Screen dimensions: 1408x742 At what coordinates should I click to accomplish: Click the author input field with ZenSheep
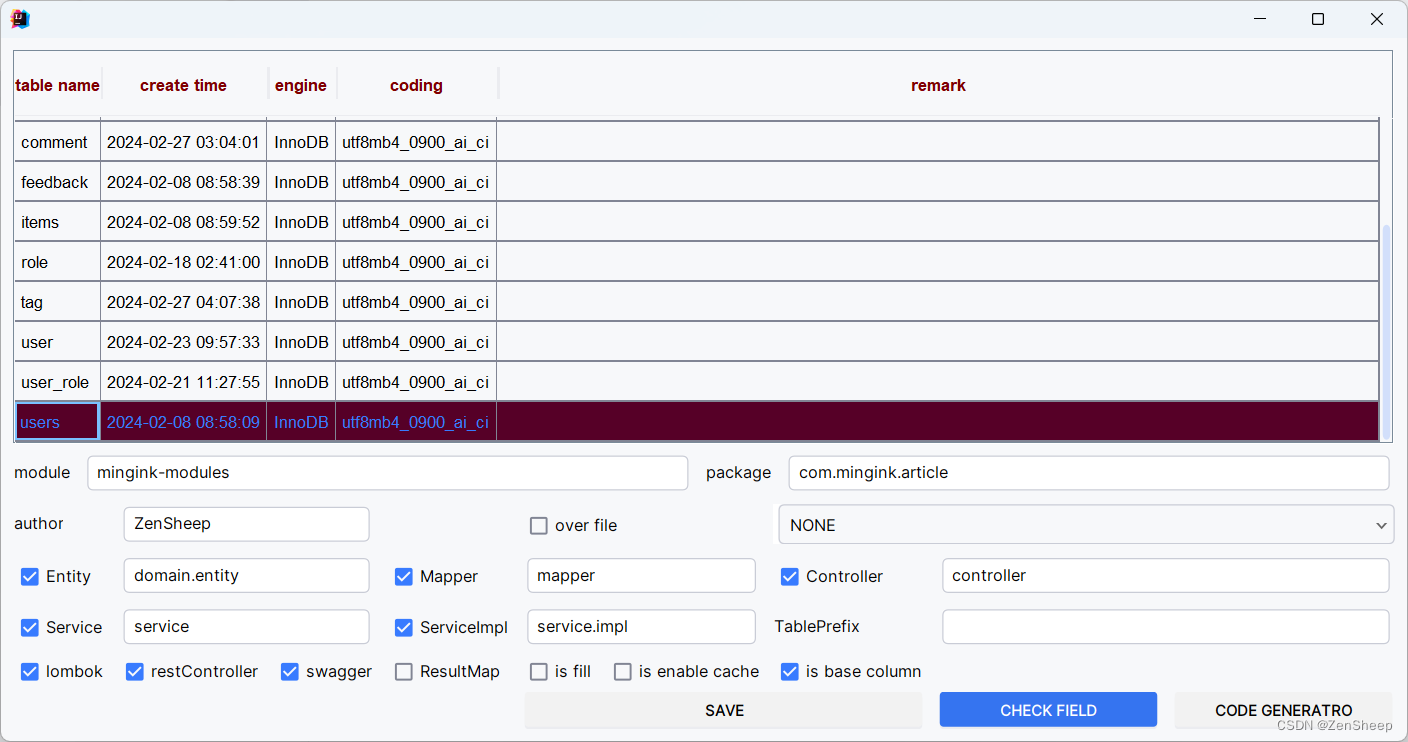(x=246, y=524)
